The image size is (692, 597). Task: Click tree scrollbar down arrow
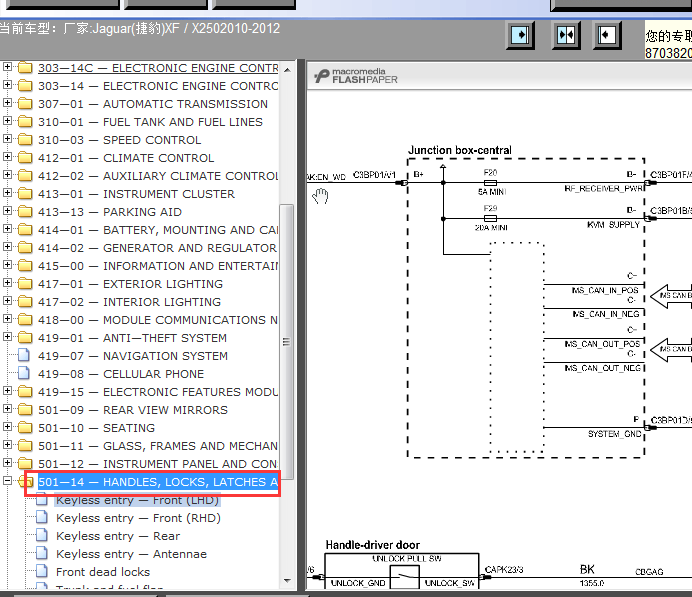287,581
